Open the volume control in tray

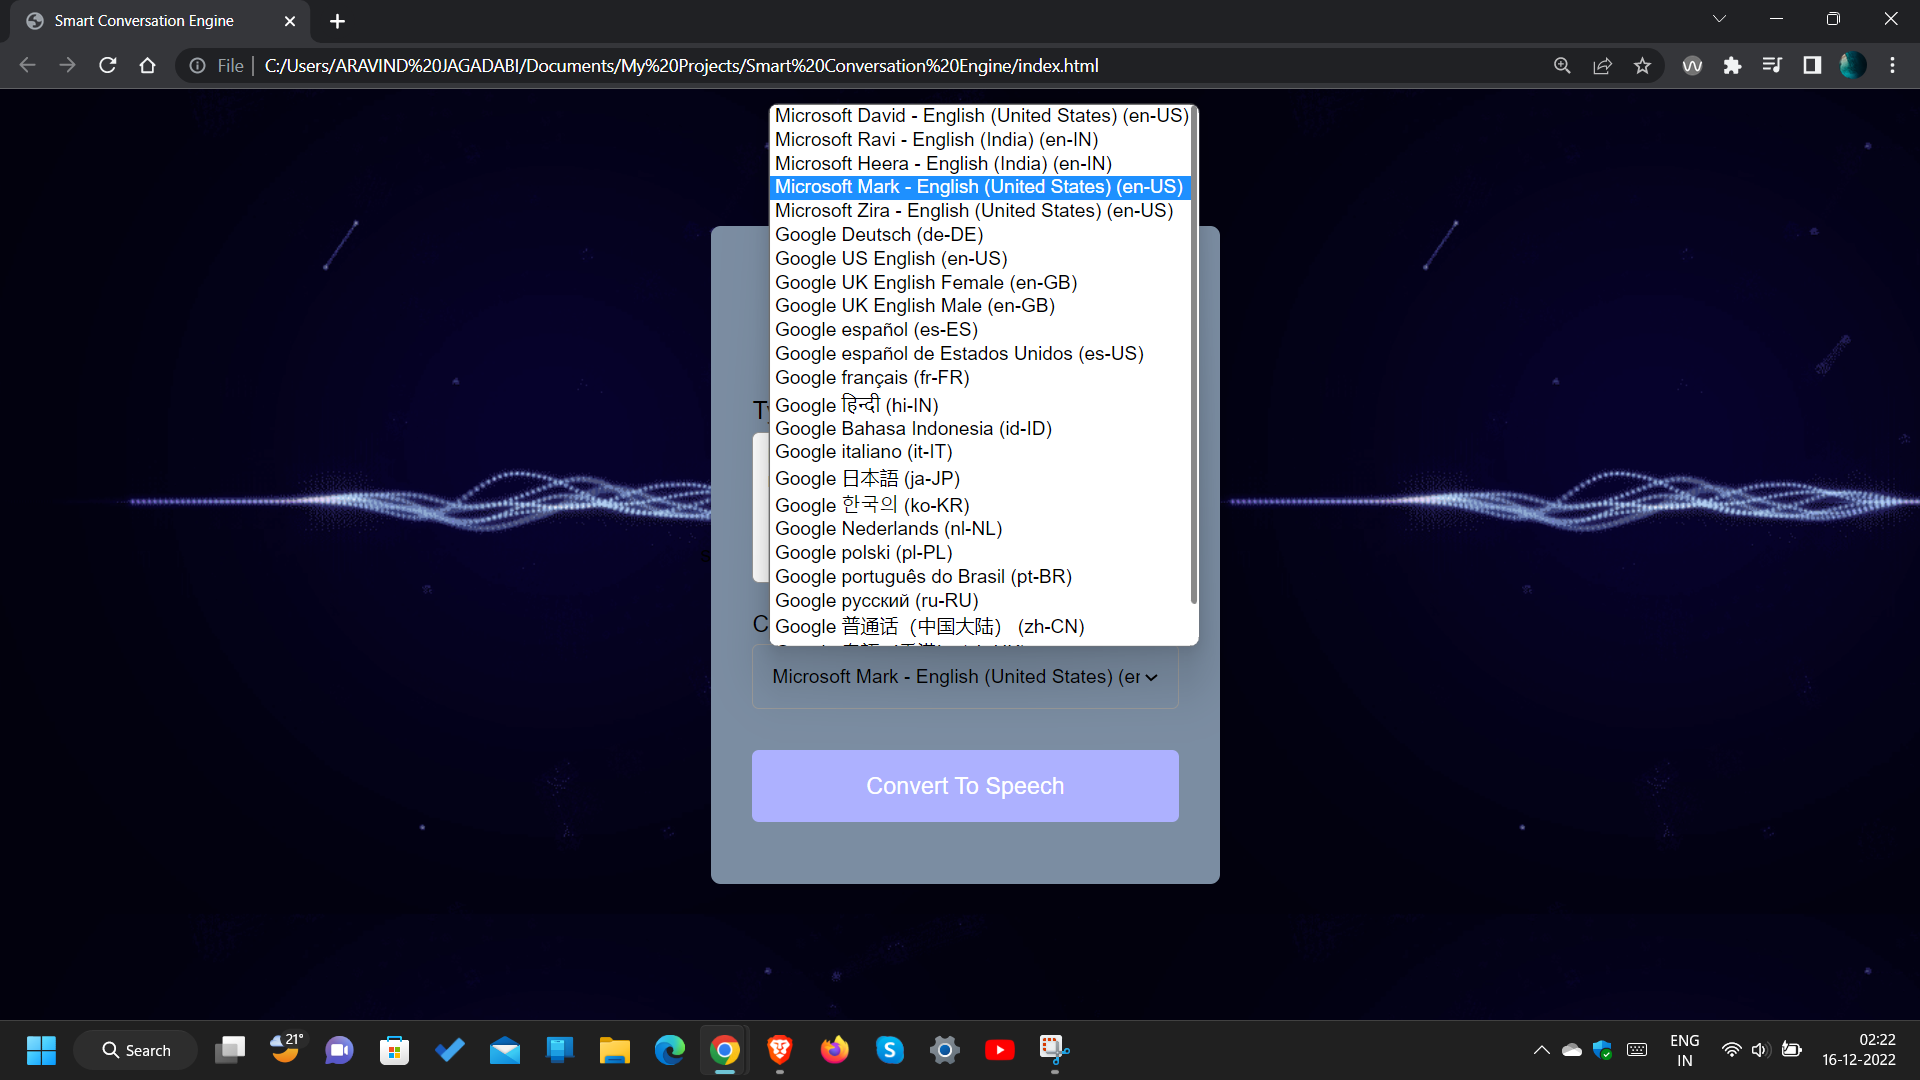(1760, 1050)
